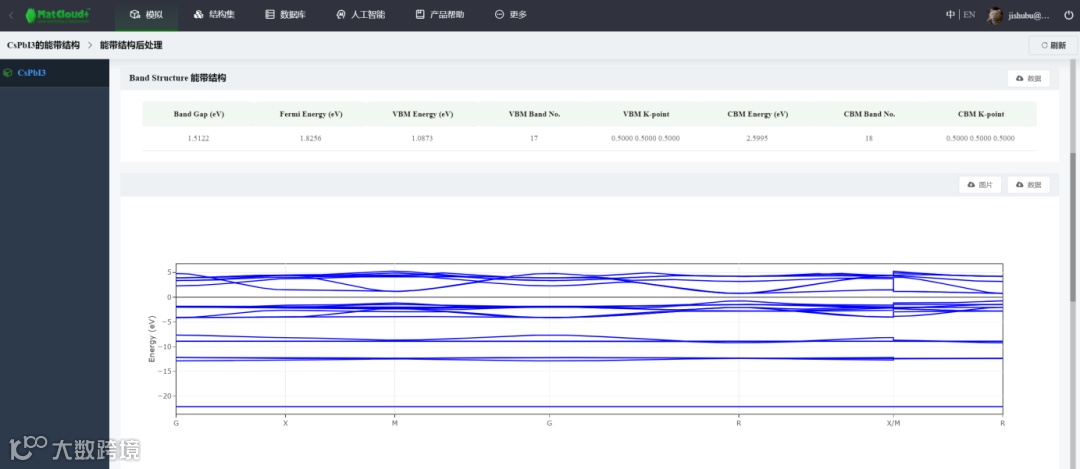Open the 产品帮助 menu
This screenshot has height=469, width=1080.
439,14
